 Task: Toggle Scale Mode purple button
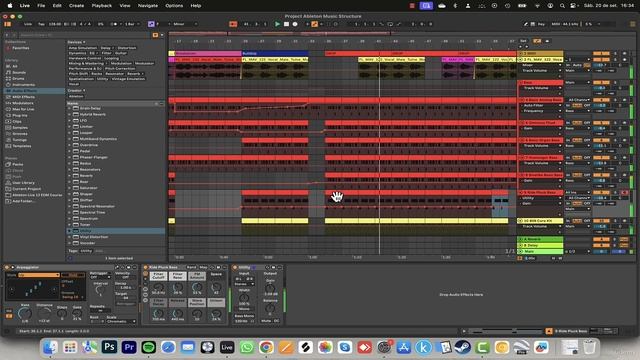151,24
